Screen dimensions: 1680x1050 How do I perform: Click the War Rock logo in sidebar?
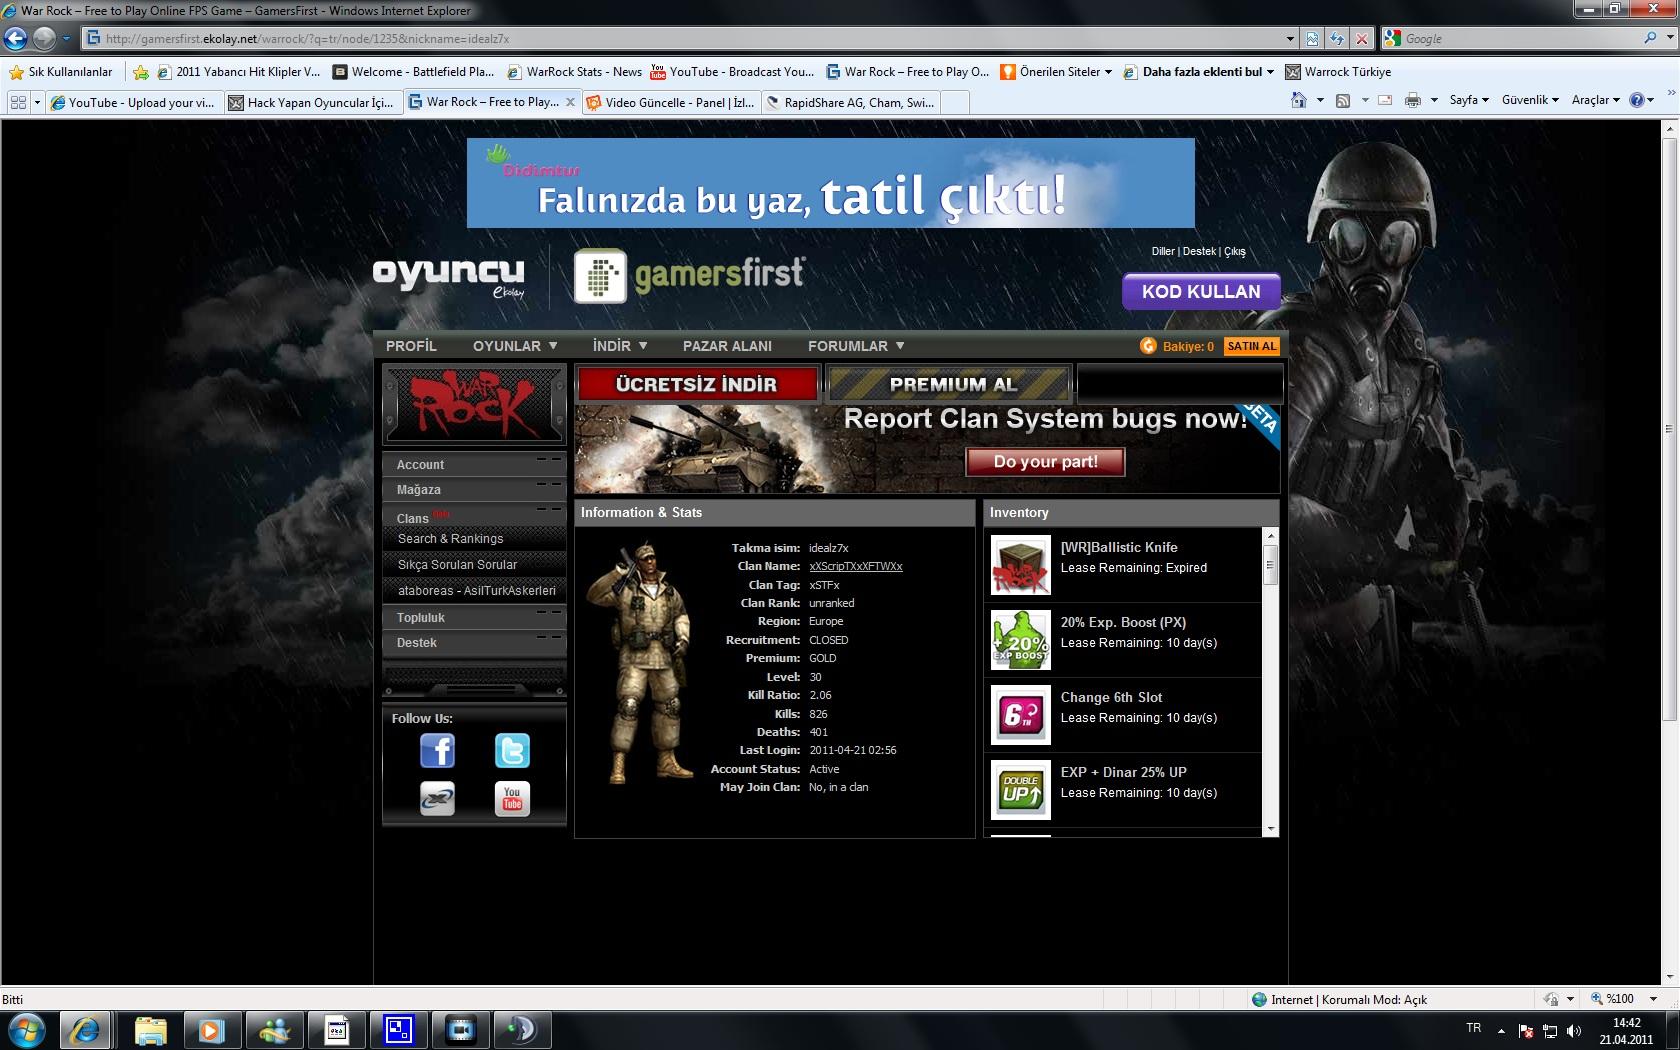pyautogui.click(x=474, y=405)
